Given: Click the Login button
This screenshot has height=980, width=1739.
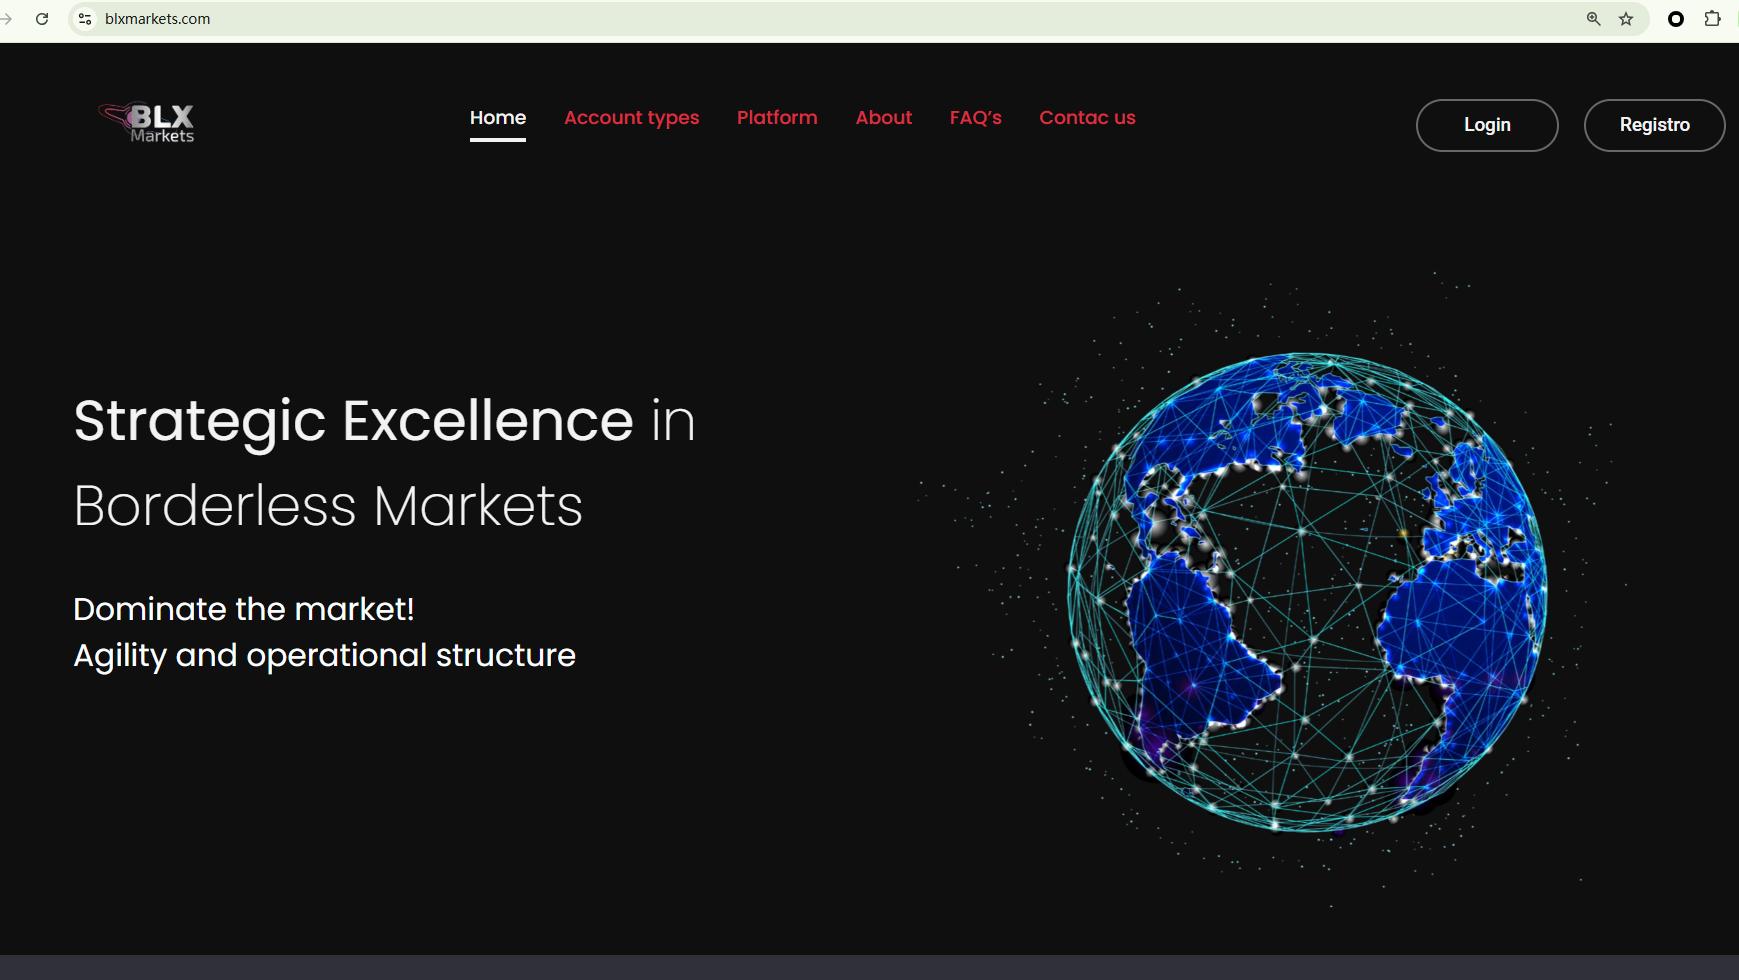Looking at the screenshot, I should (x=1487, y=125).
